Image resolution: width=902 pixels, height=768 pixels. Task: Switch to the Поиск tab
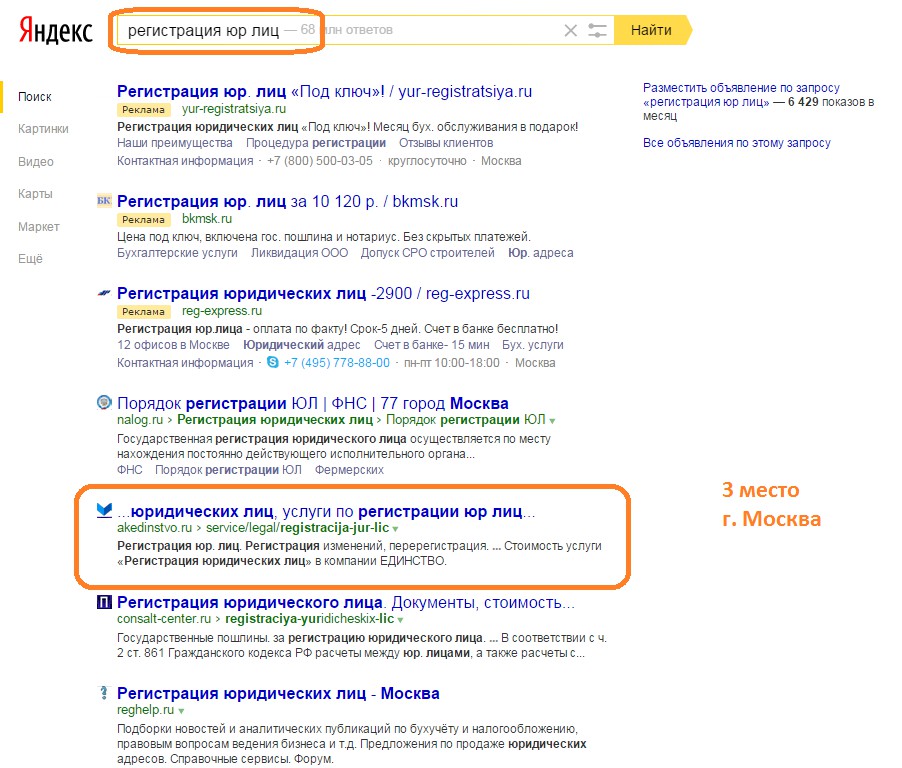[35, 97]
